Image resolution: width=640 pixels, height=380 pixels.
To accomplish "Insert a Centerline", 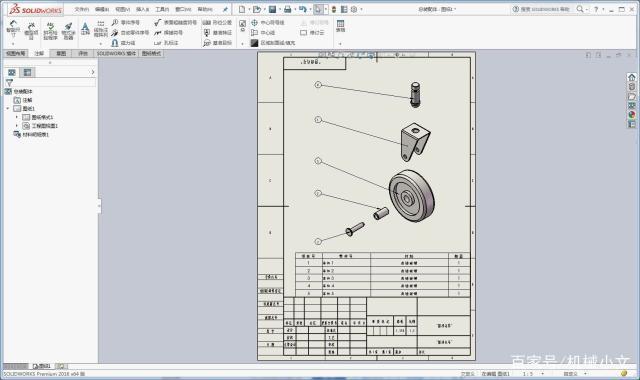I will point(263,33).
